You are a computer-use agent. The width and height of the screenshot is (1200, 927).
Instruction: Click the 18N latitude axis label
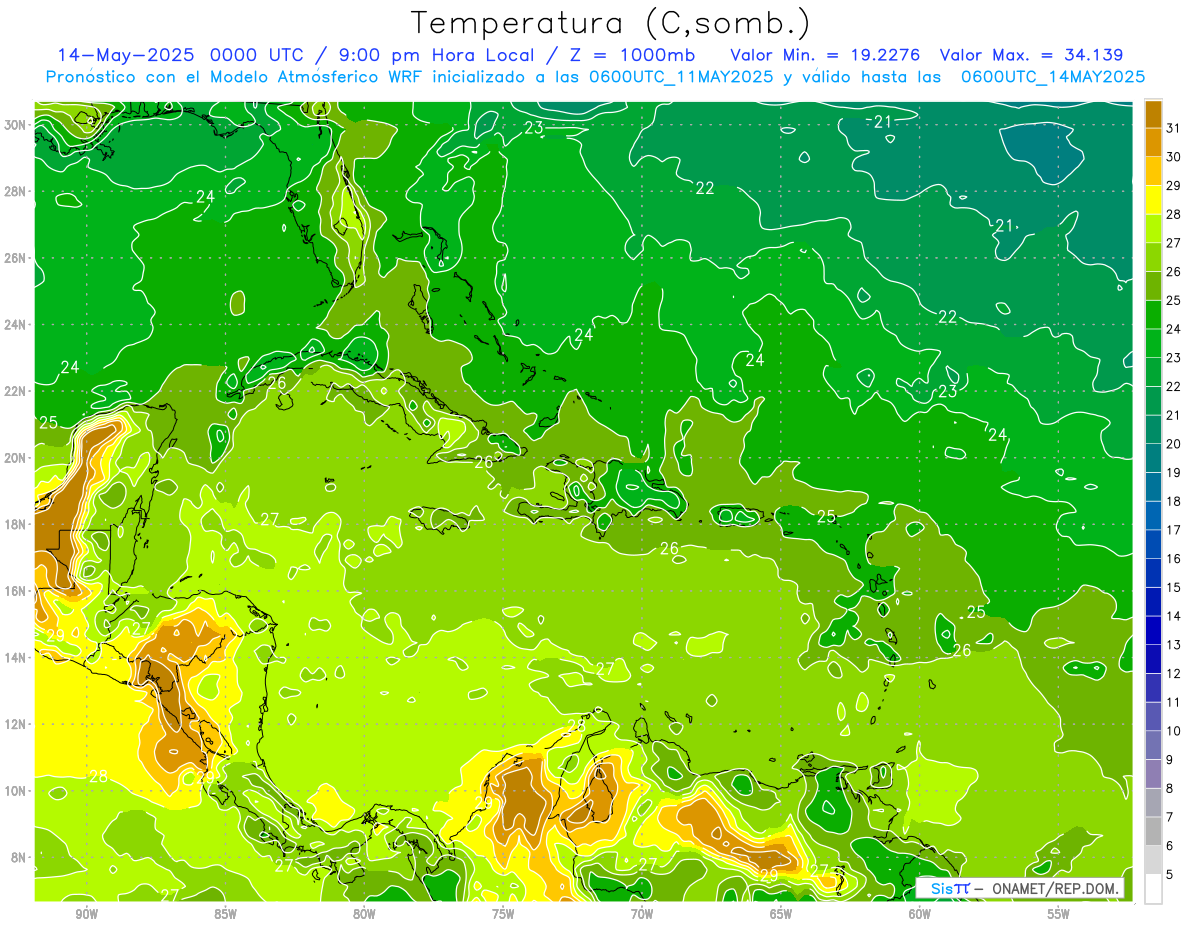[x=16, y=524]
